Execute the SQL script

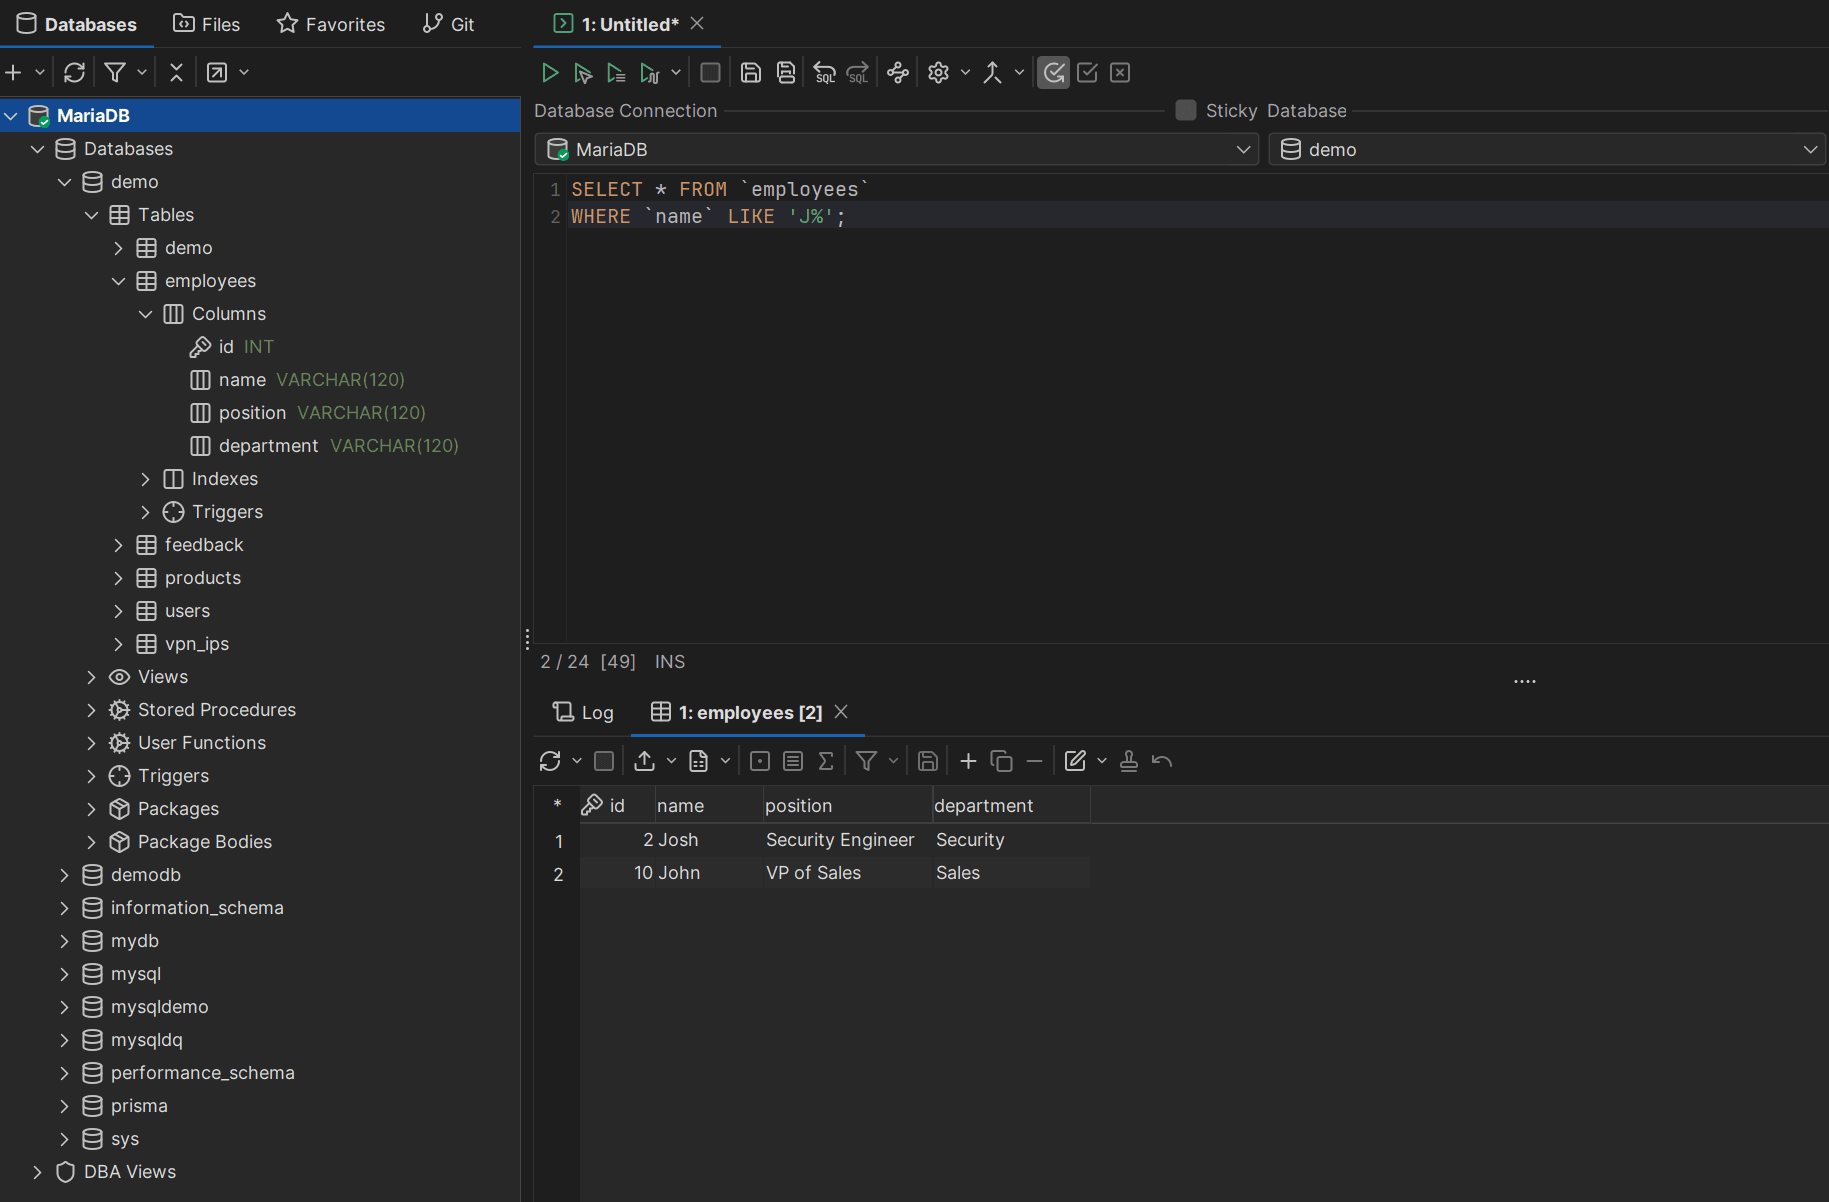pos(616,72)
